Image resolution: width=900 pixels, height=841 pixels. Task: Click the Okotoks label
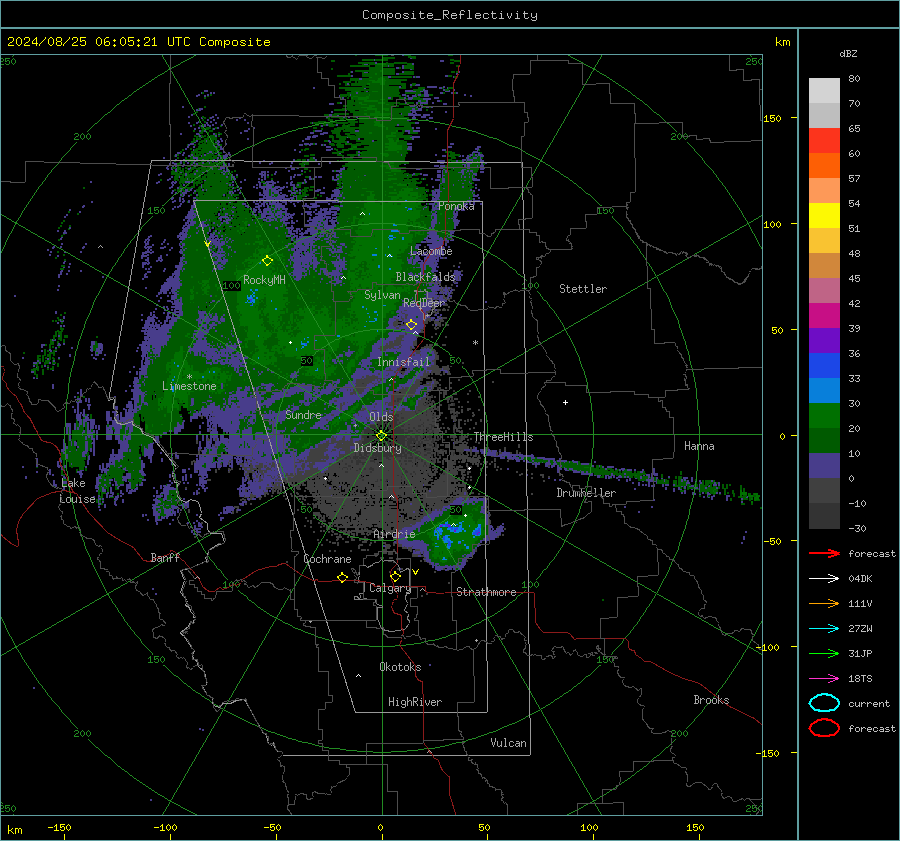[x=400, y=667]
